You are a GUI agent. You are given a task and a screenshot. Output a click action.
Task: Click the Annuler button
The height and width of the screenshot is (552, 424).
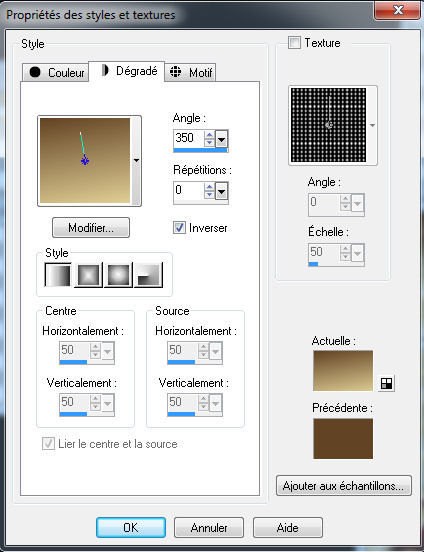209,527
